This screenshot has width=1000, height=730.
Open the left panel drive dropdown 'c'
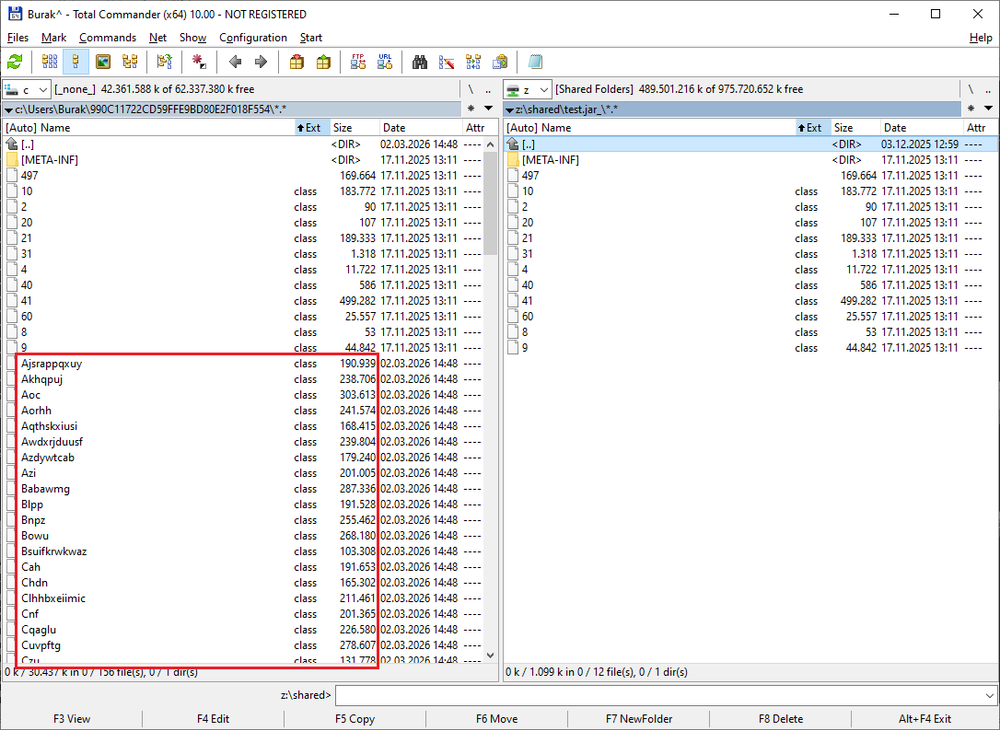click(26, 89)
